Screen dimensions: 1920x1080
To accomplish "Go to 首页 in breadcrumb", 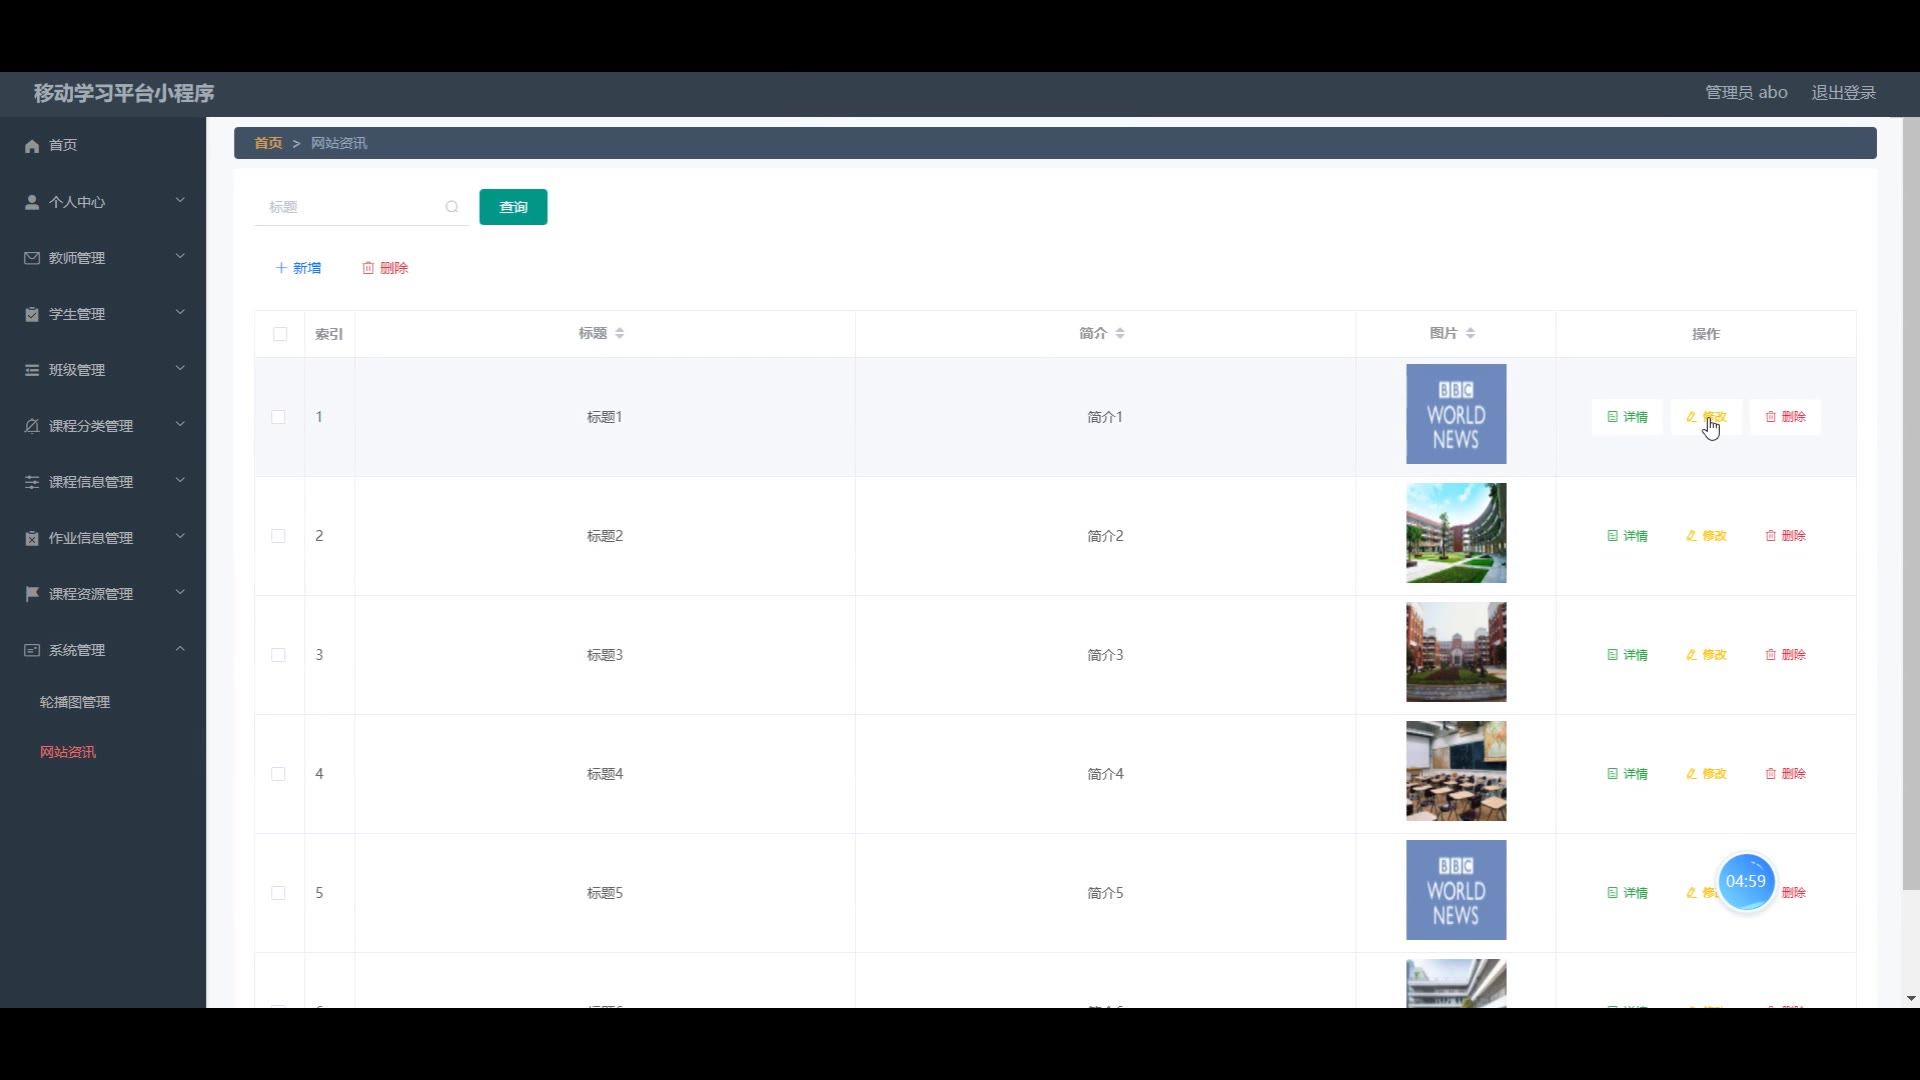I will tap(268, 143).
